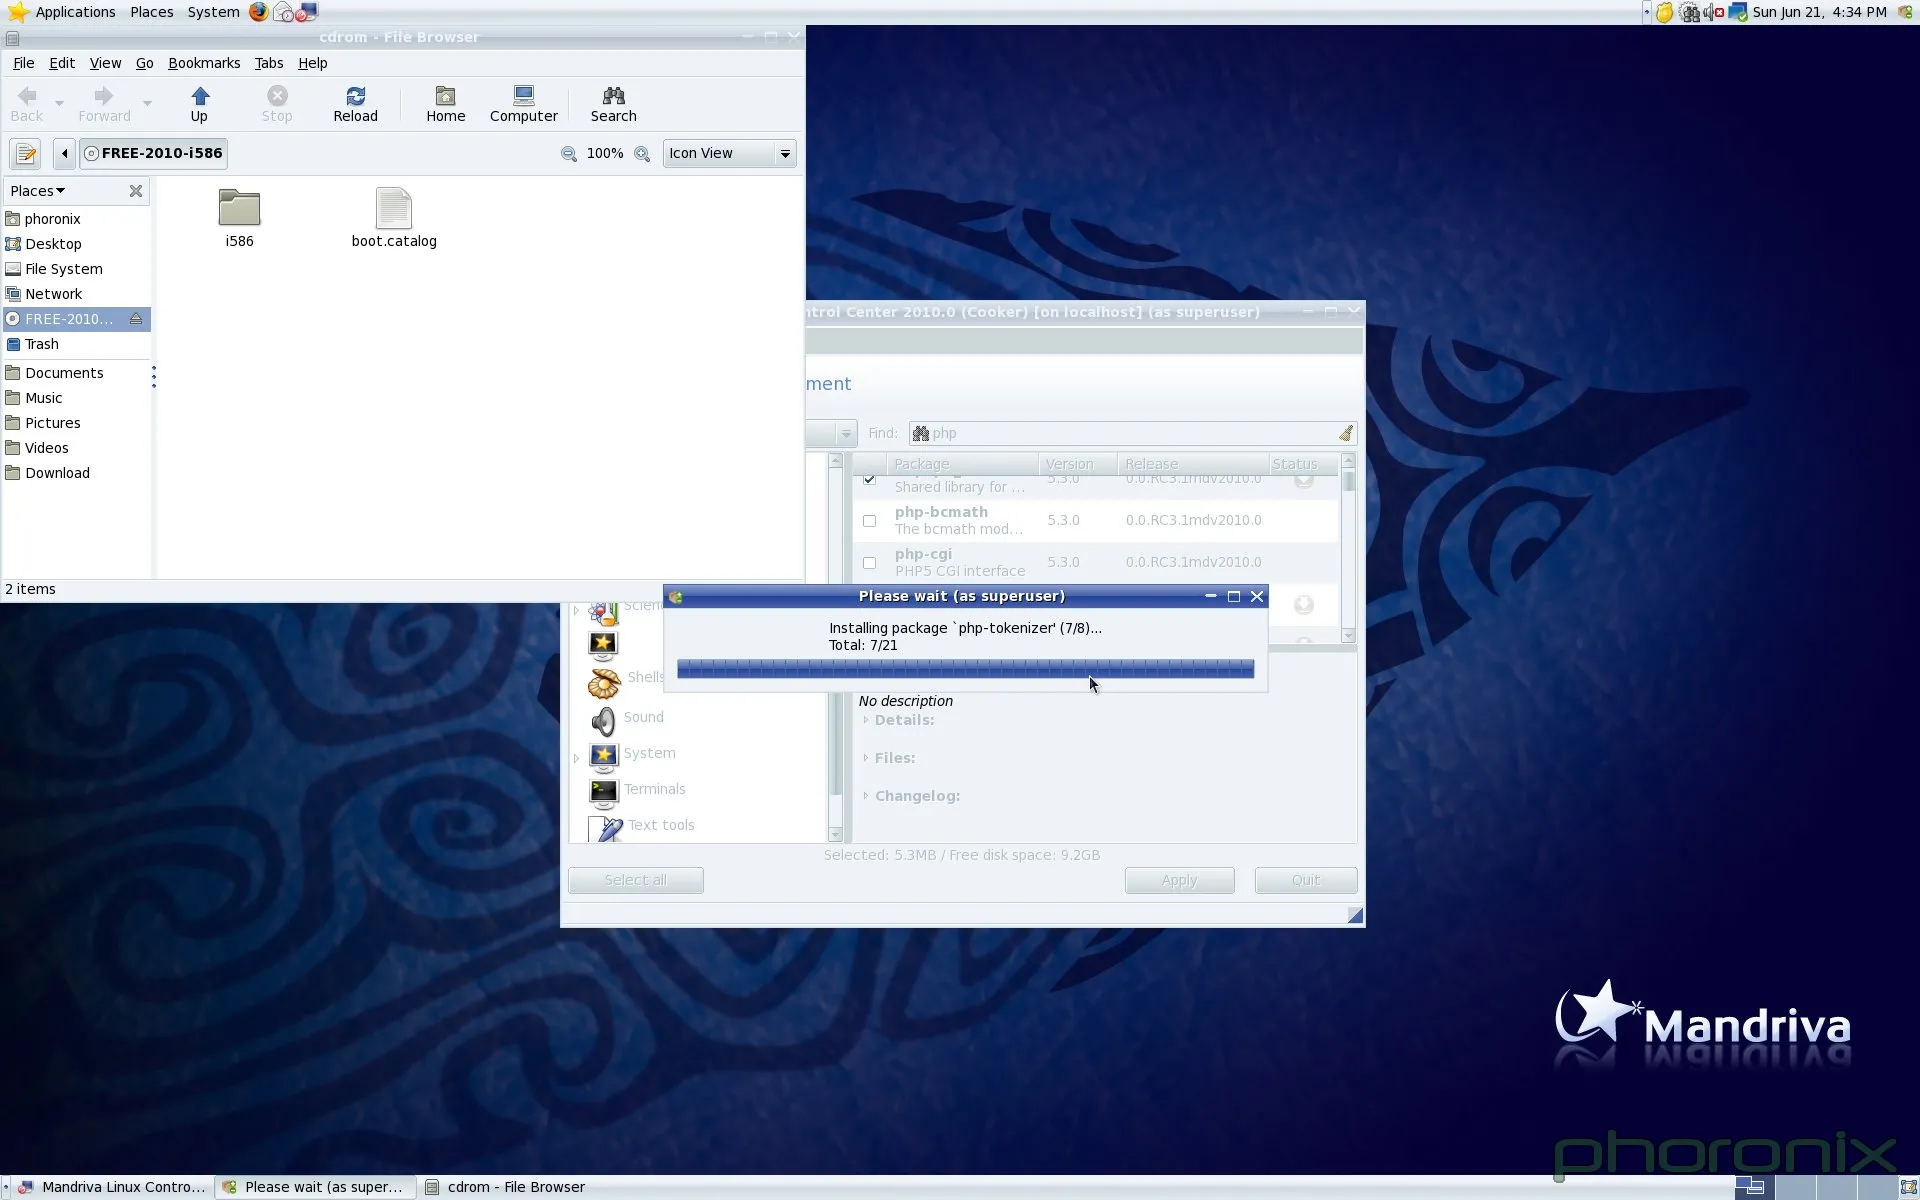Expand the System category tree node
1920x1200 pixels.
point(577,759)
